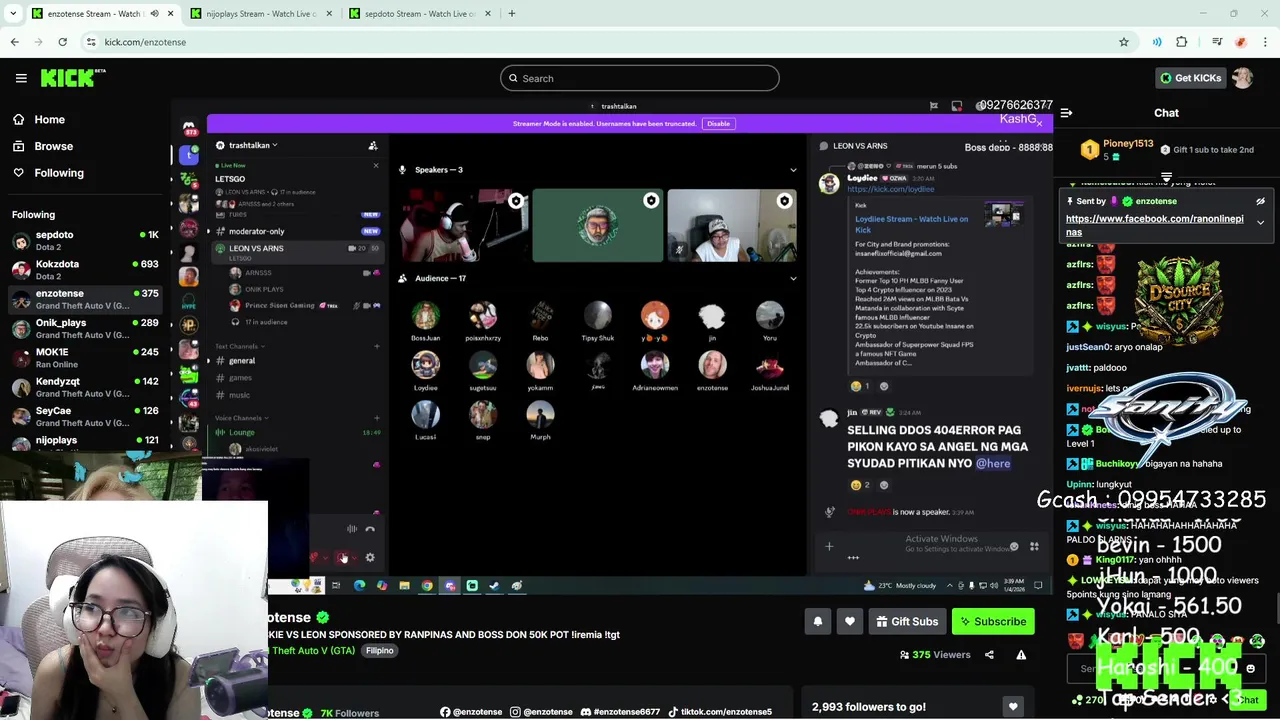Click the Filipino language tag
Screen dimensions: 1280x720
tap(380, 651)
